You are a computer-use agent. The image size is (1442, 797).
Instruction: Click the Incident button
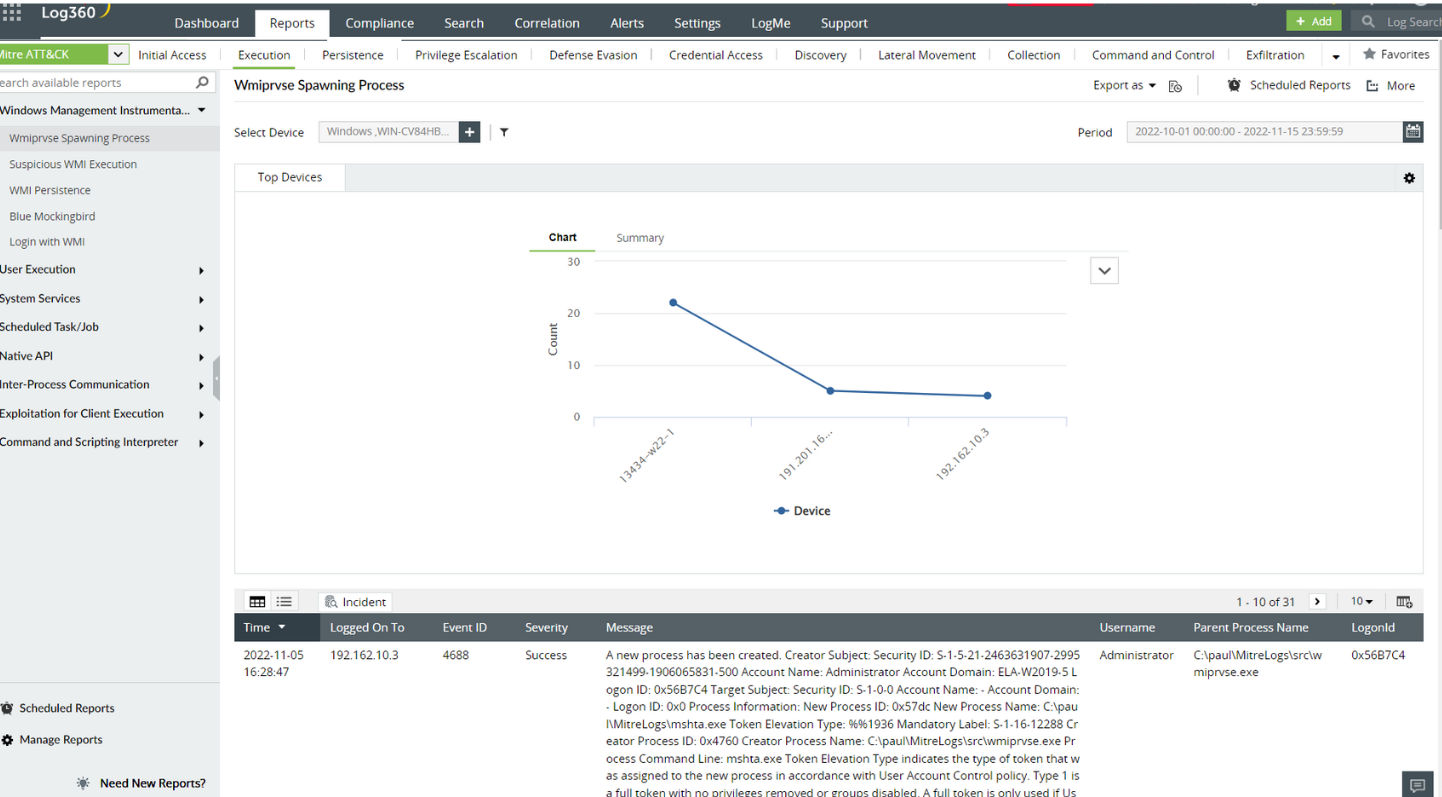pos(355,602)
